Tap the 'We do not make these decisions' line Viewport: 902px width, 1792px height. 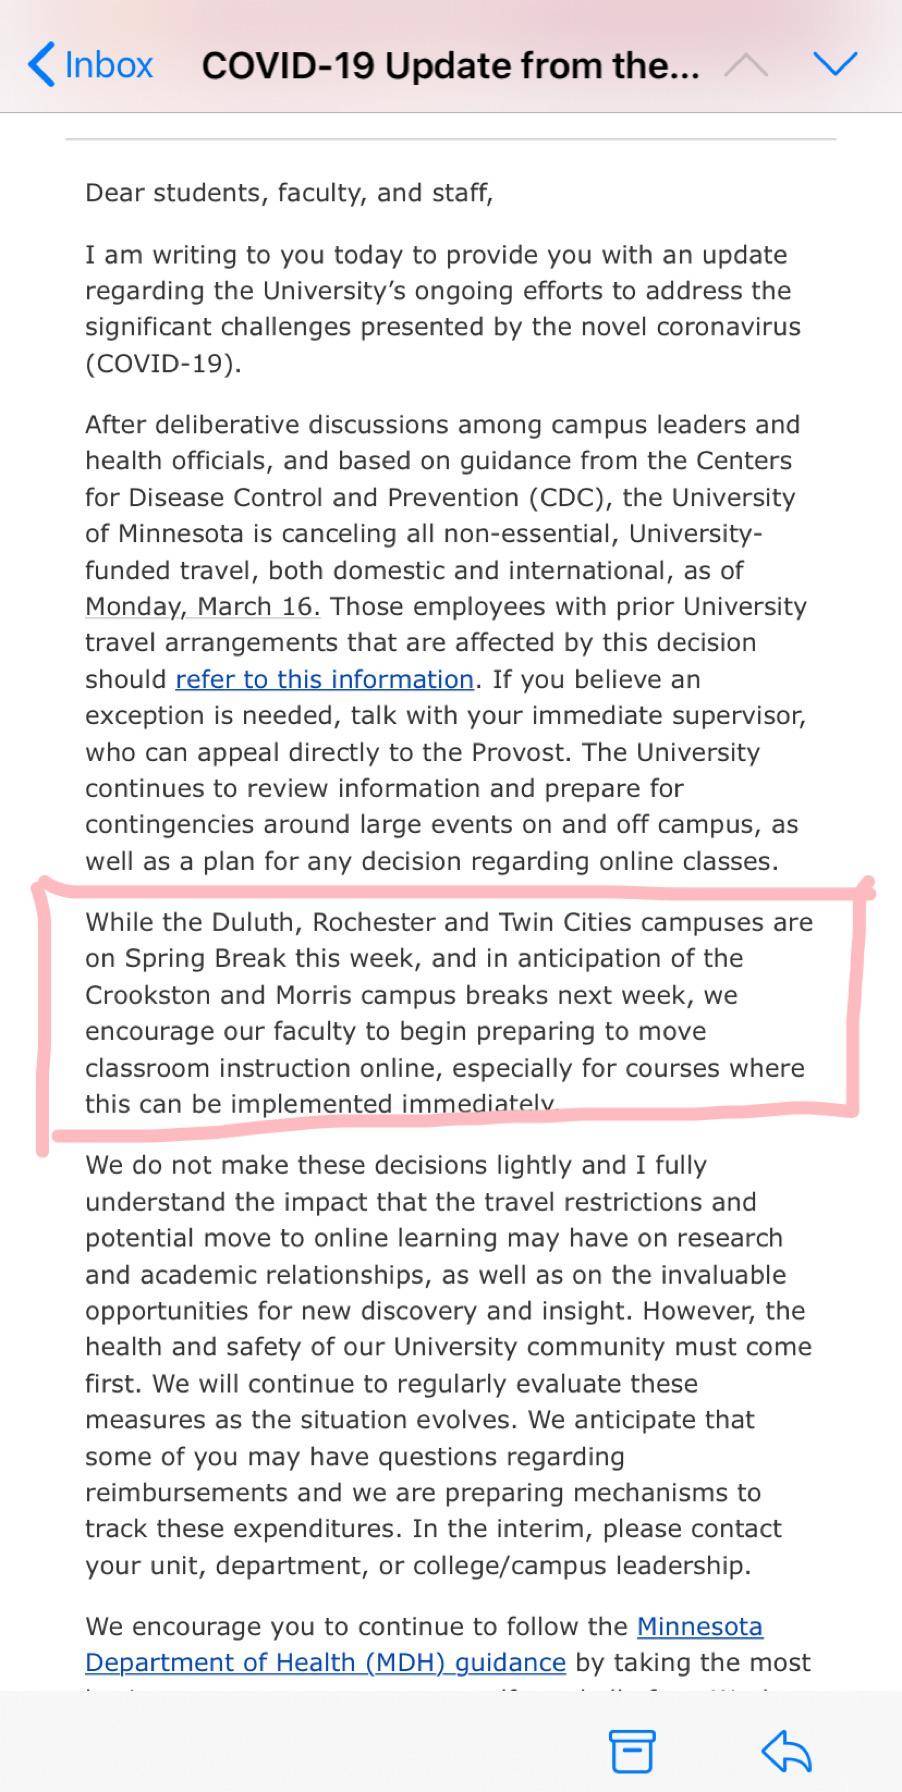tap(396, 1165)
